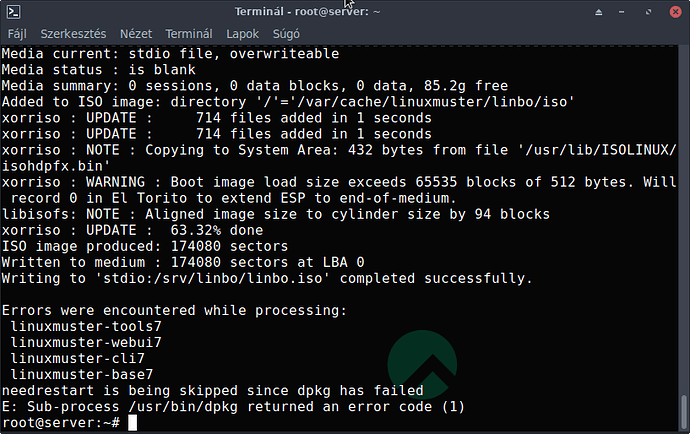This screenshot has height=434, width=690.
Task: Click the 'ISO image produced: 174080 sectors' line
Action: point(145,246)
